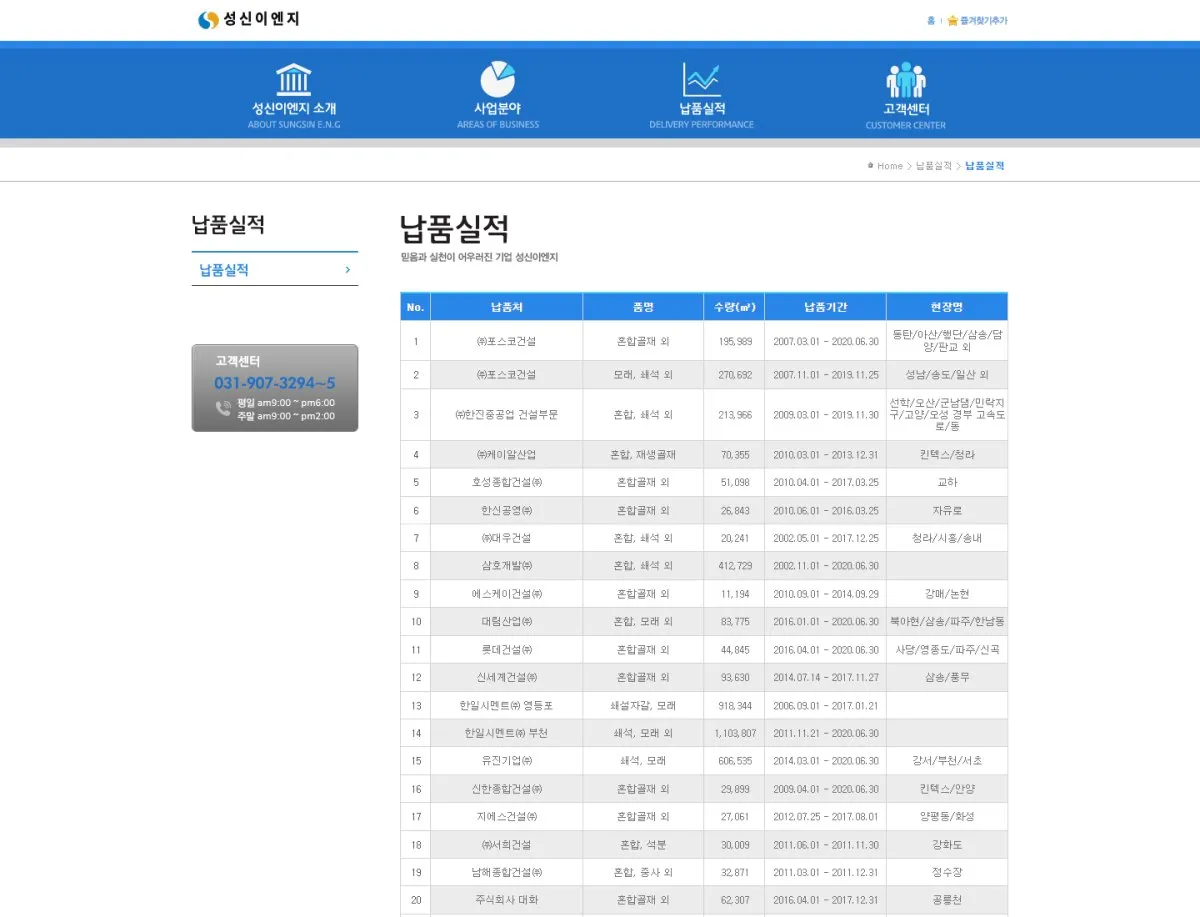The image size is (1200, 917).
Task: Click the No. column header
Action: [x=416, y=307]
